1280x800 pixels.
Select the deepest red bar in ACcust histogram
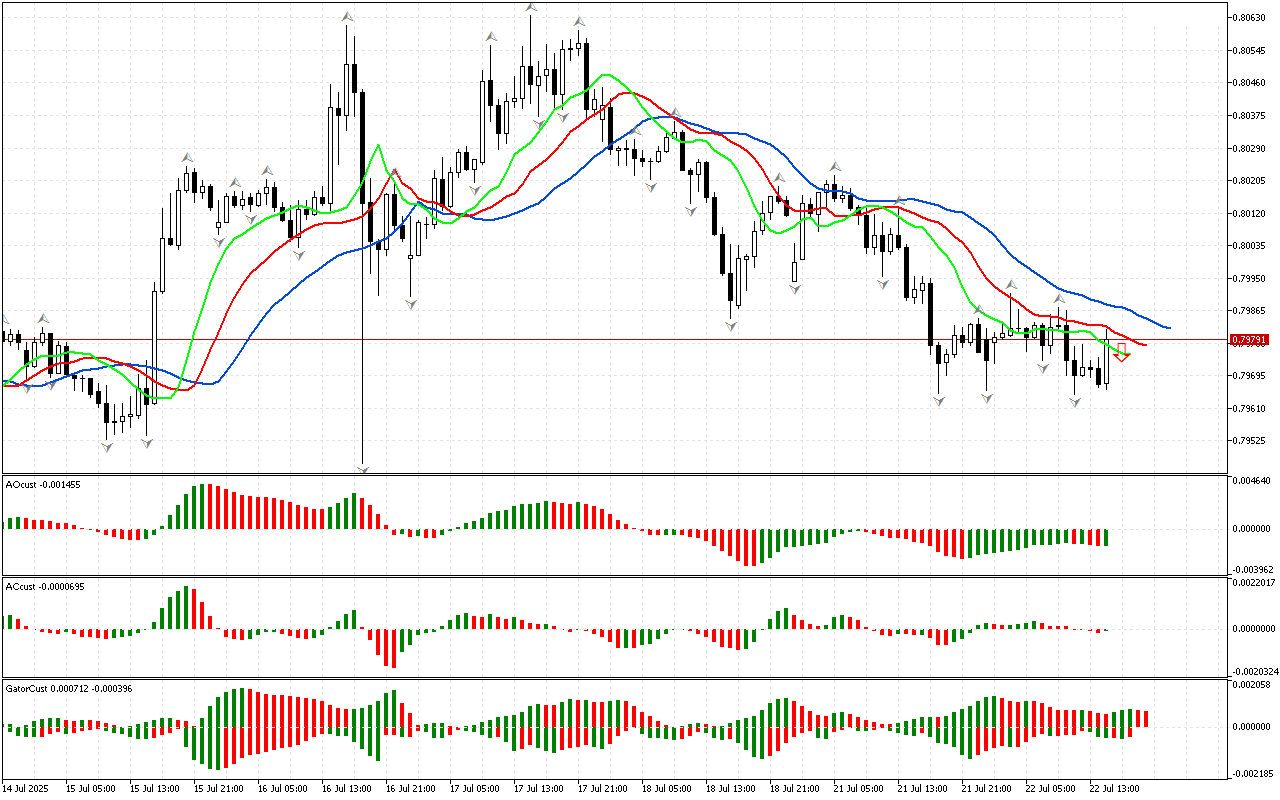[394, 648]
